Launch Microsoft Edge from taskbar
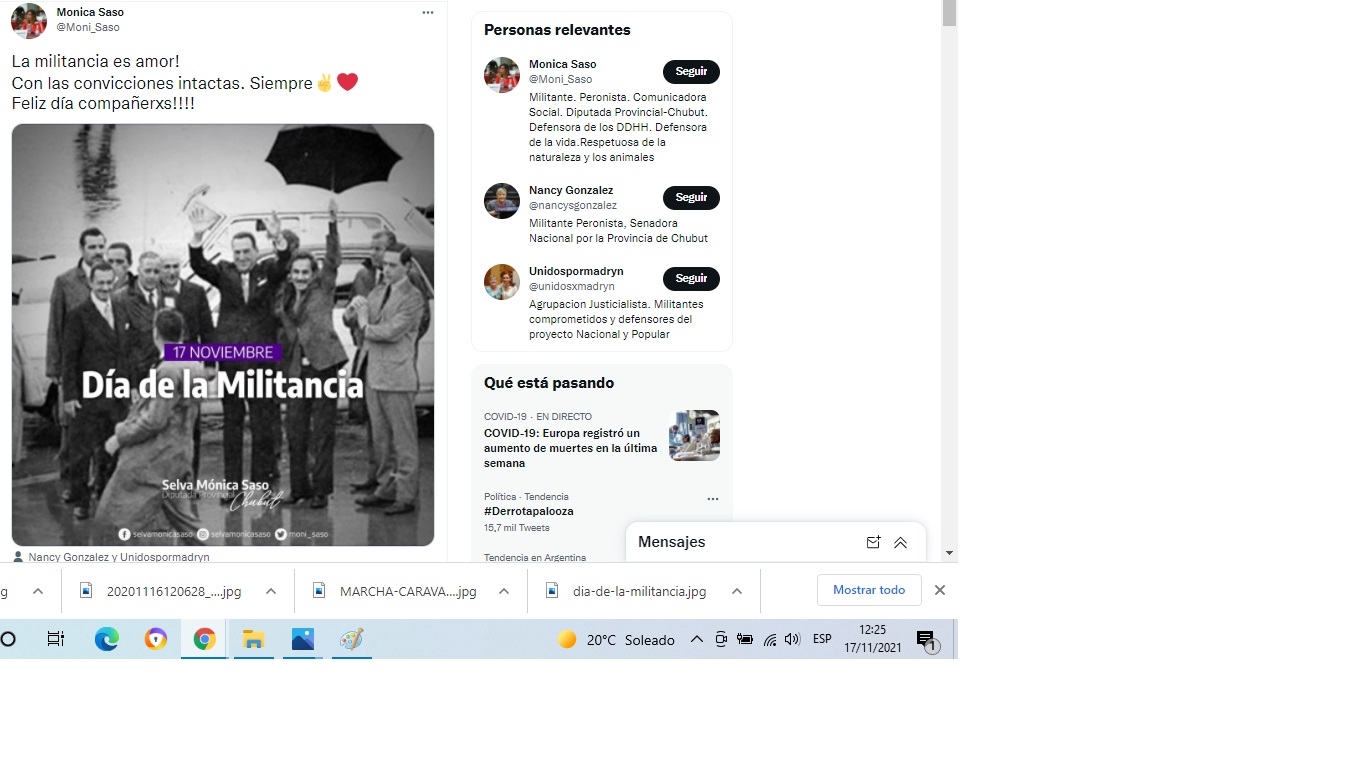Image resolution: width=1366 pixels, height=768 pixels. (x=107, y=639)
